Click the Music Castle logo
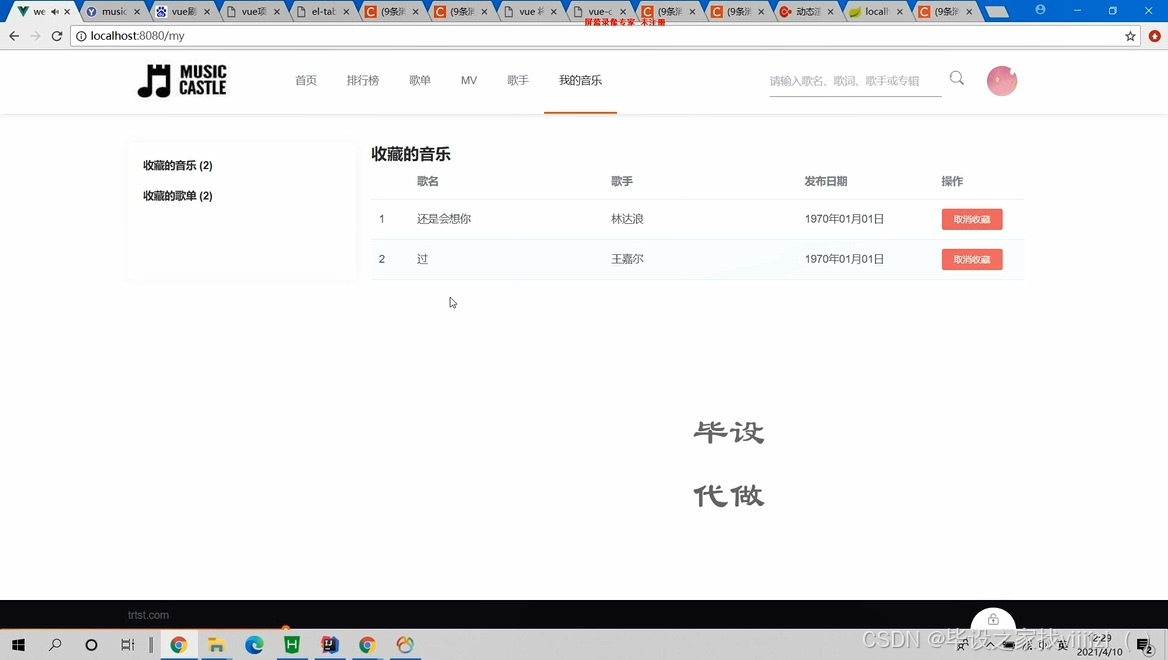 182,80
